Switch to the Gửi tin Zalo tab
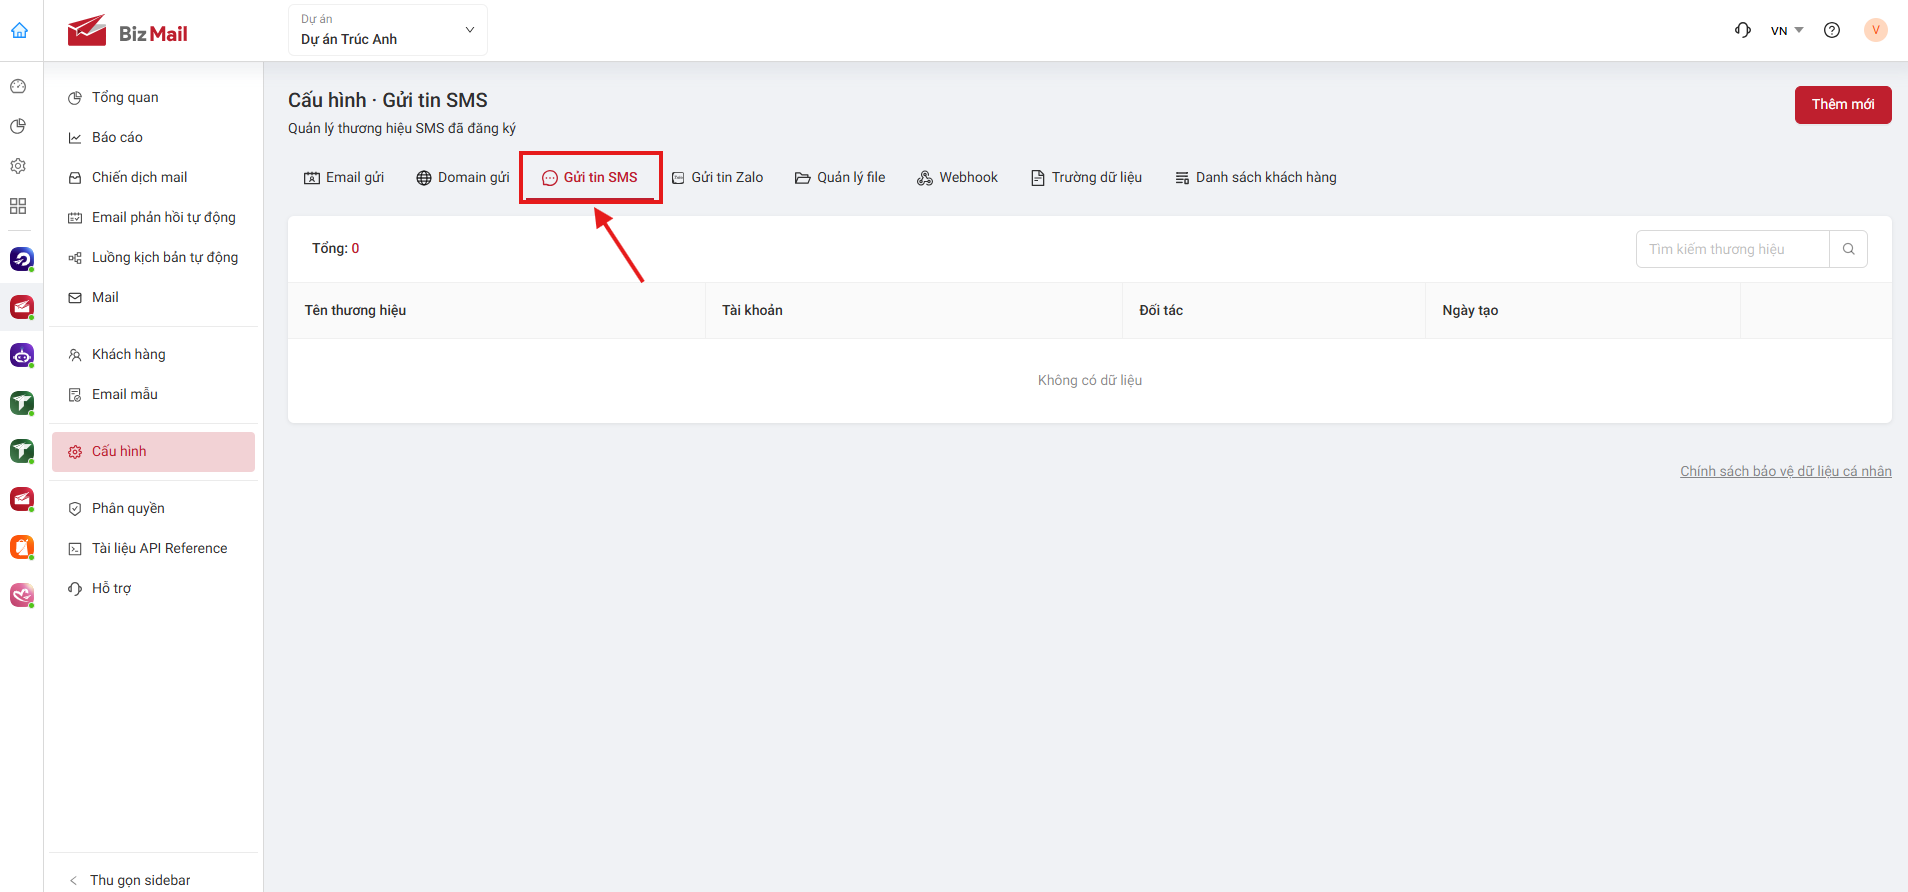Image resolution: width=1908 pixels, height=892 pixels. [717, 177]
